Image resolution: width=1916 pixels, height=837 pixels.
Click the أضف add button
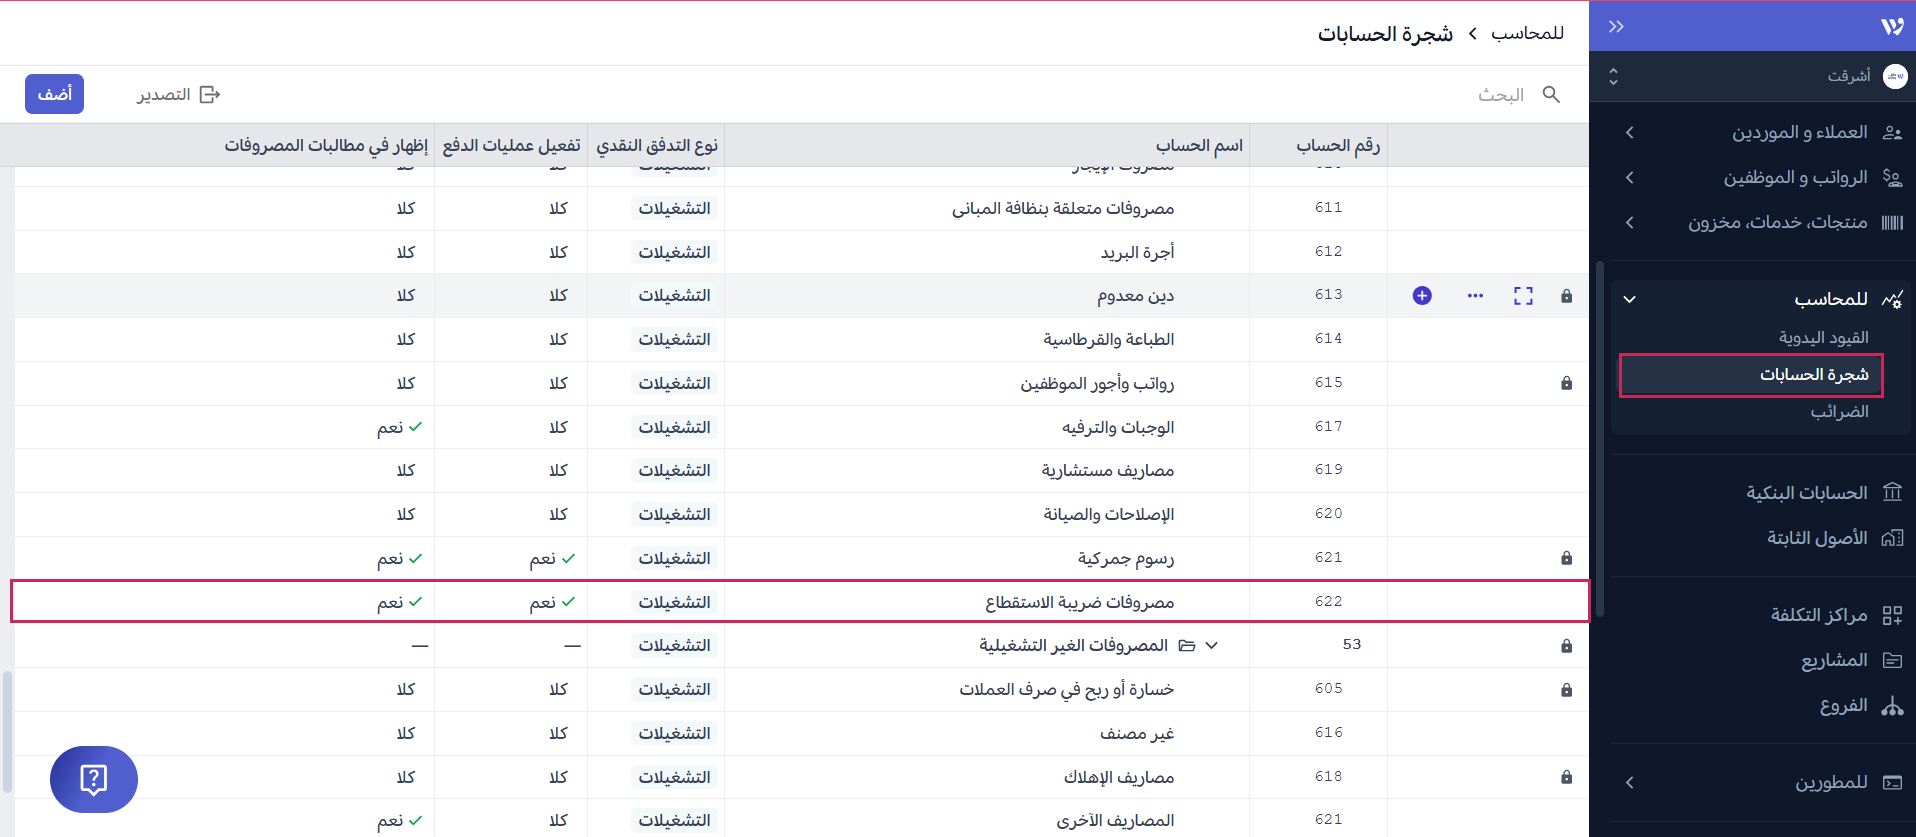click(54, 94)
